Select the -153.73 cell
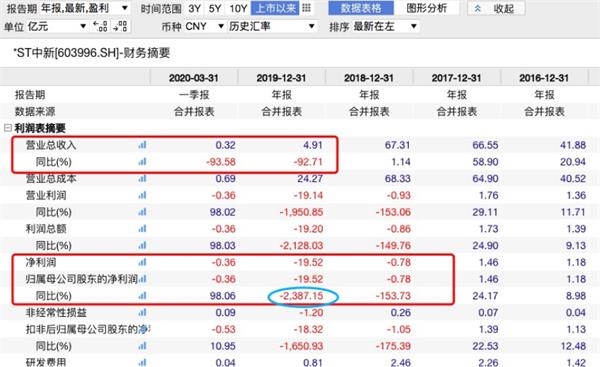This screenshot has width=600, height=367. coord(393,296)
